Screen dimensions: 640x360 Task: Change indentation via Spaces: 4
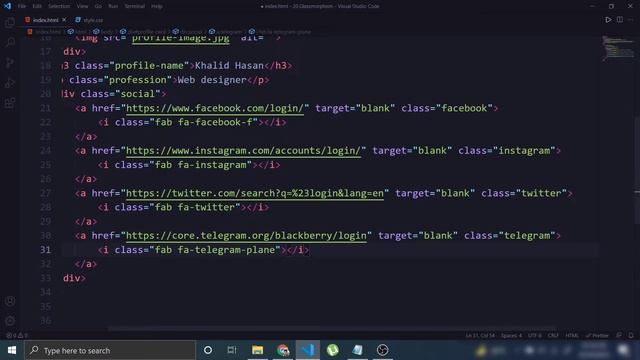(511, 336)
